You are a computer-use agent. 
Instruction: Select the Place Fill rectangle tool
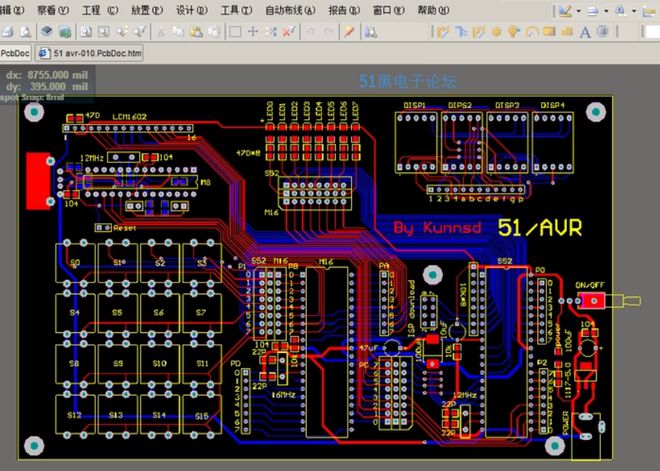tap(549, 31)
